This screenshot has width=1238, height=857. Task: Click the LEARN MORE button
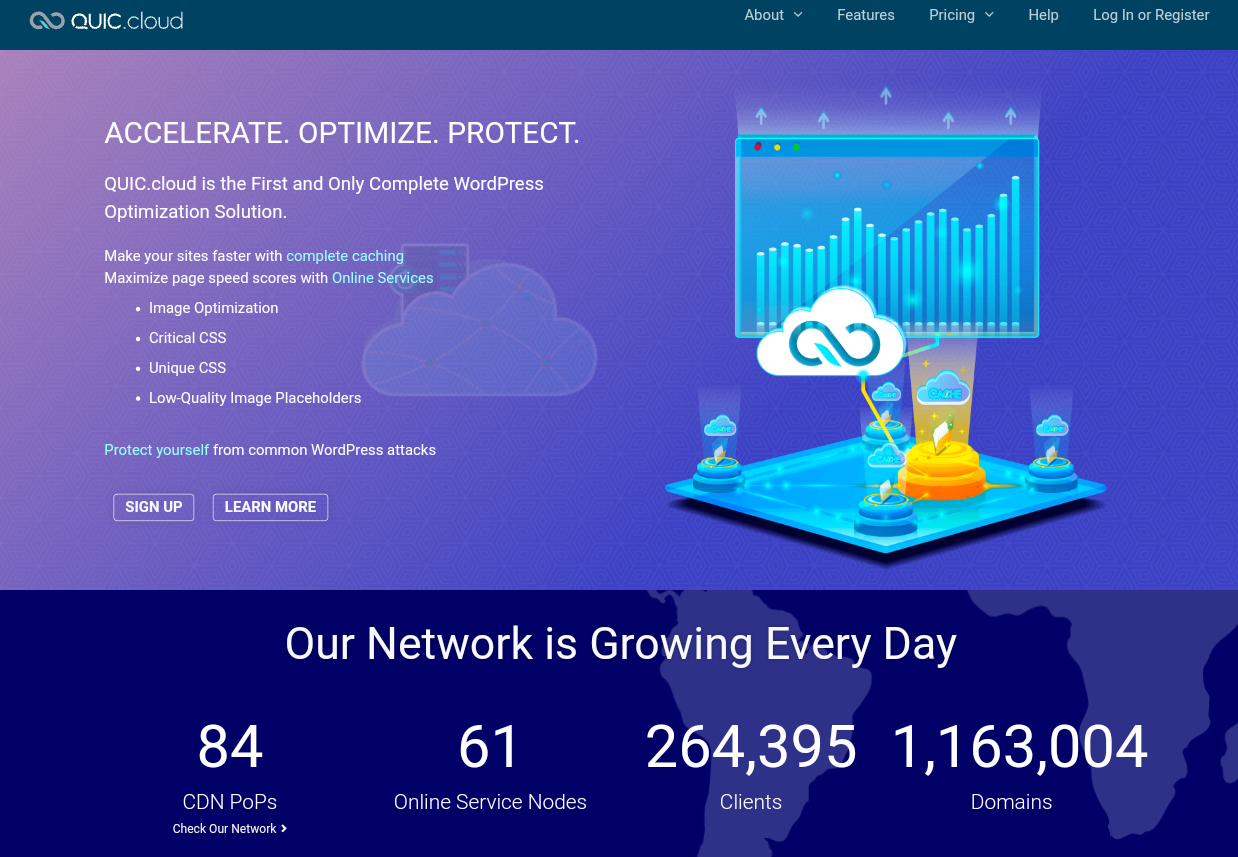(270, 507)
